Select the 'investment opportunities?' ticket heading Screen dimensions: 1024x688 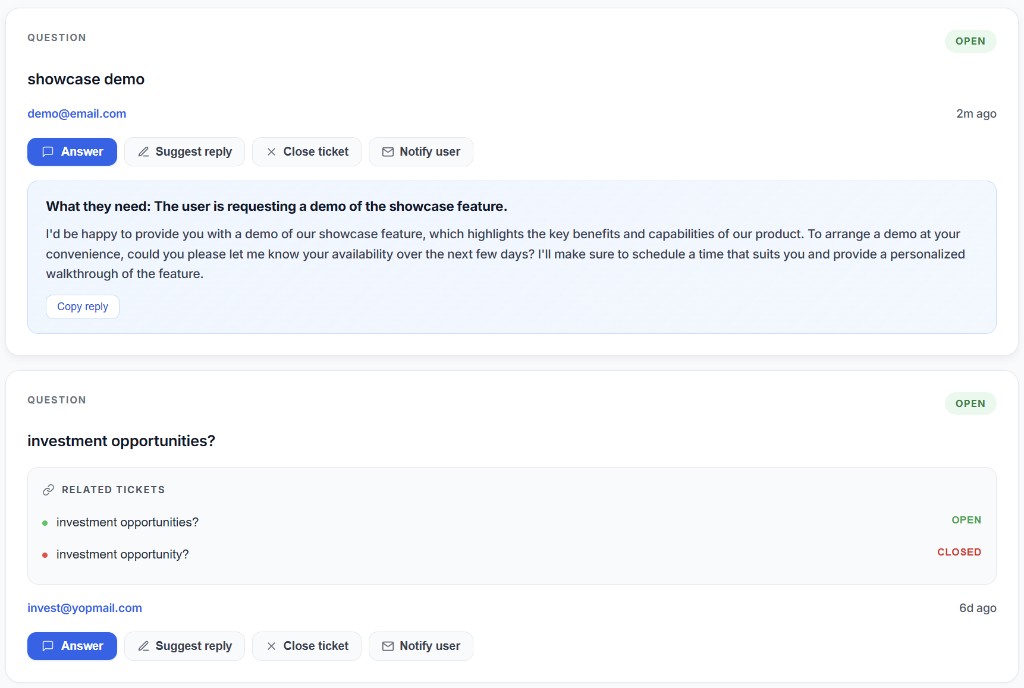point(121,441)
